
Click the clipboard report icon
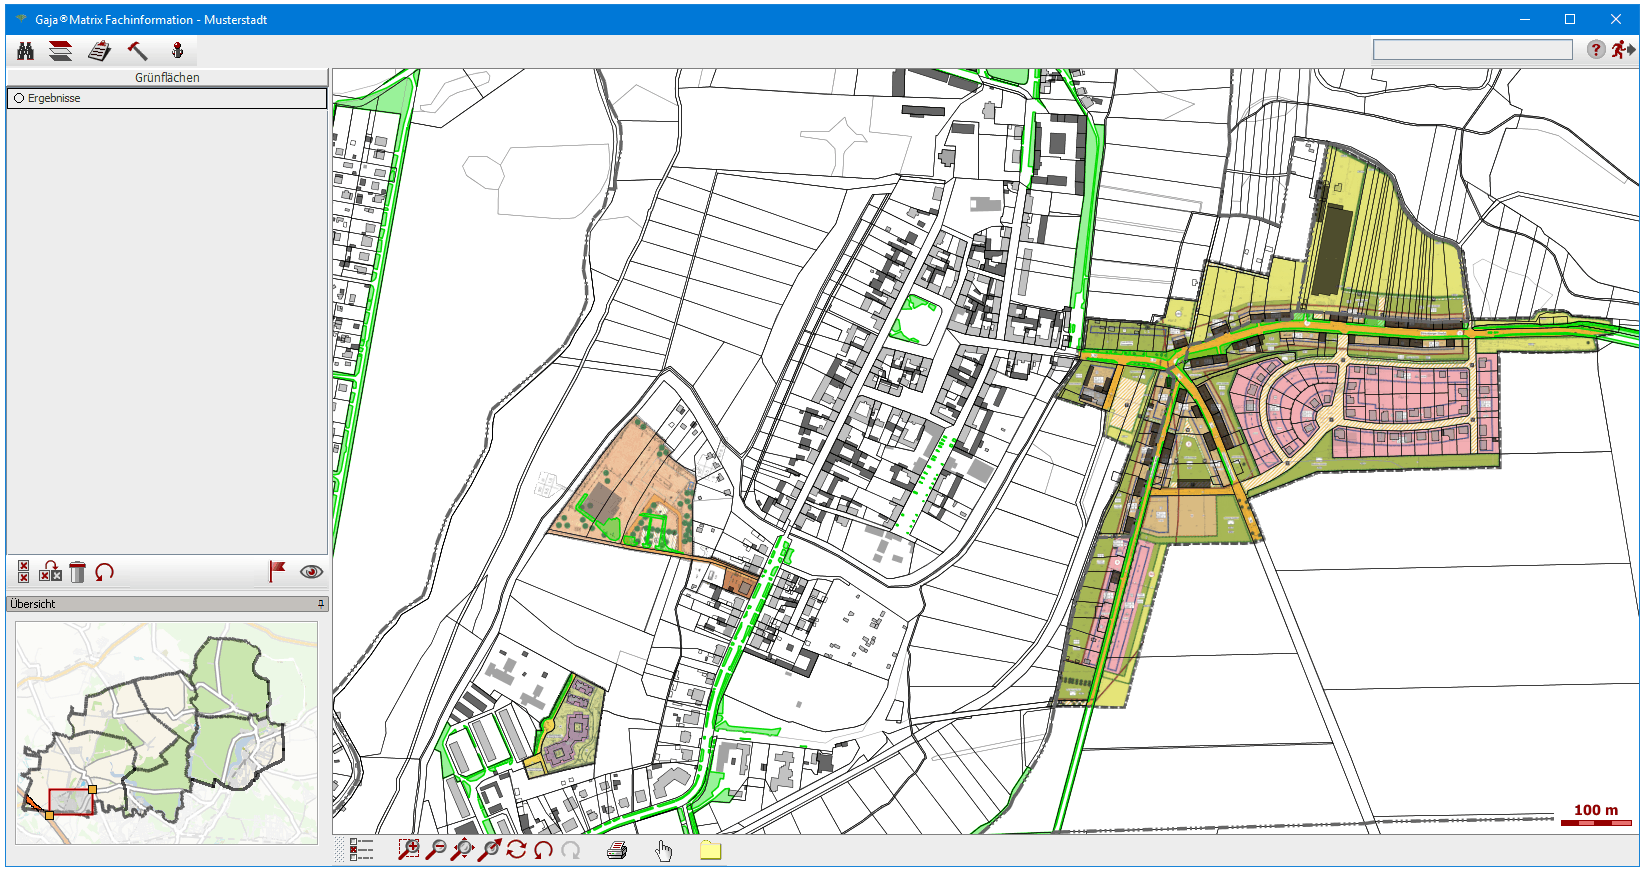tap(99, 51)
